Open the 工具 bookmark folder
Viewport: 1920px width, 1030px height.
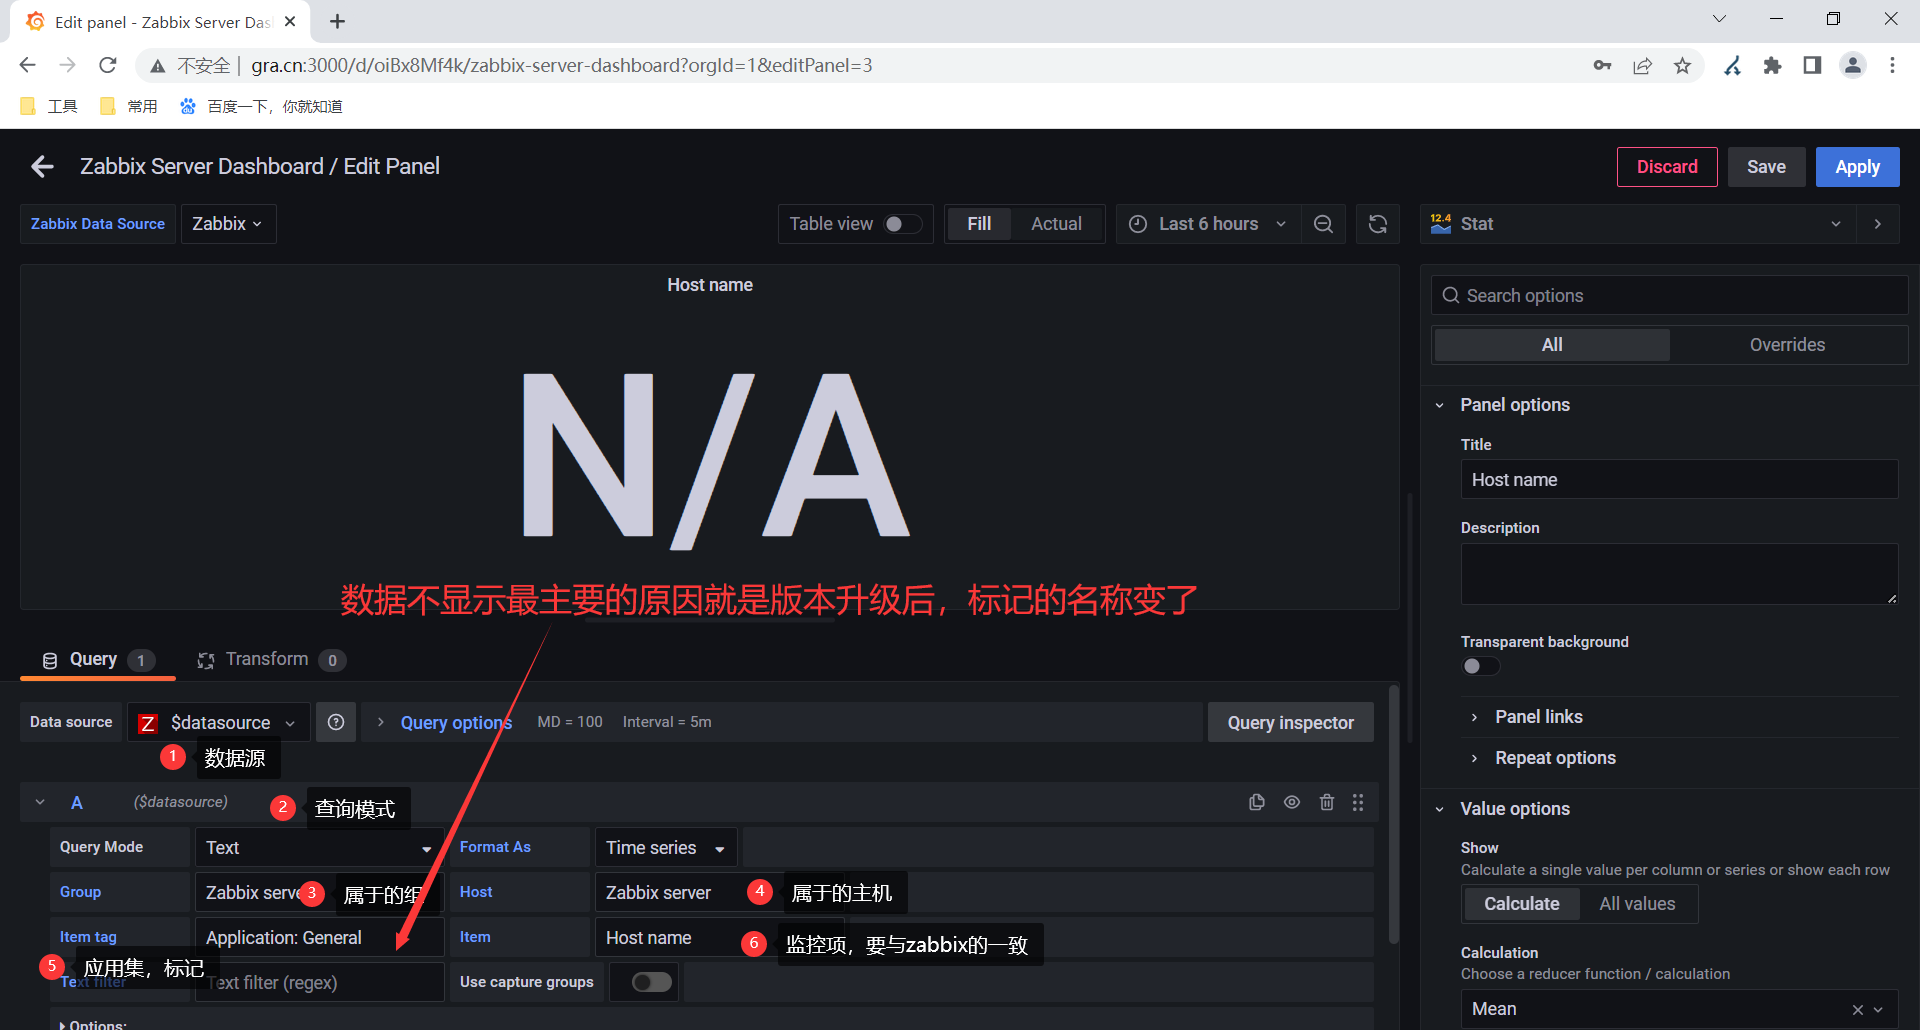click(x=48, y=106)
